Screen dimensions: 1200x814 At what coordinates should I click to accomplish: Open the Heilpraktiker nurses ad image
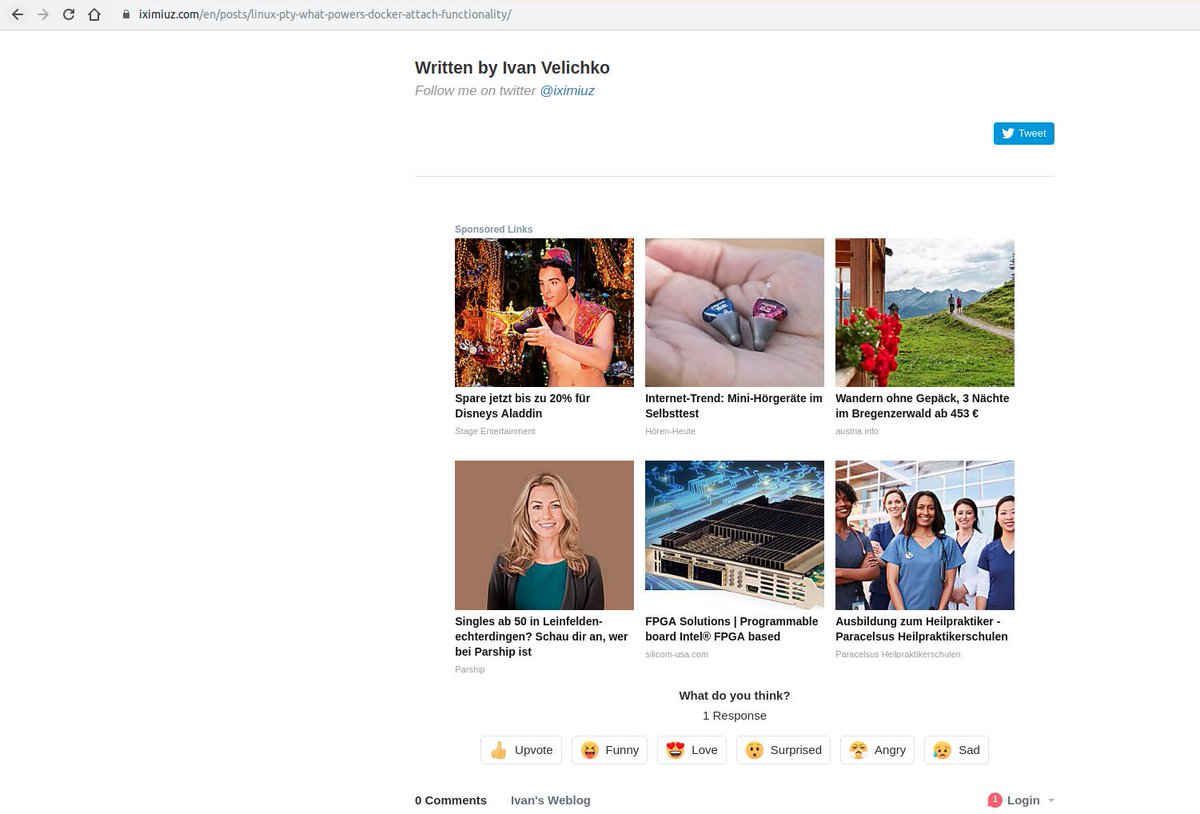tap(924, 535)
